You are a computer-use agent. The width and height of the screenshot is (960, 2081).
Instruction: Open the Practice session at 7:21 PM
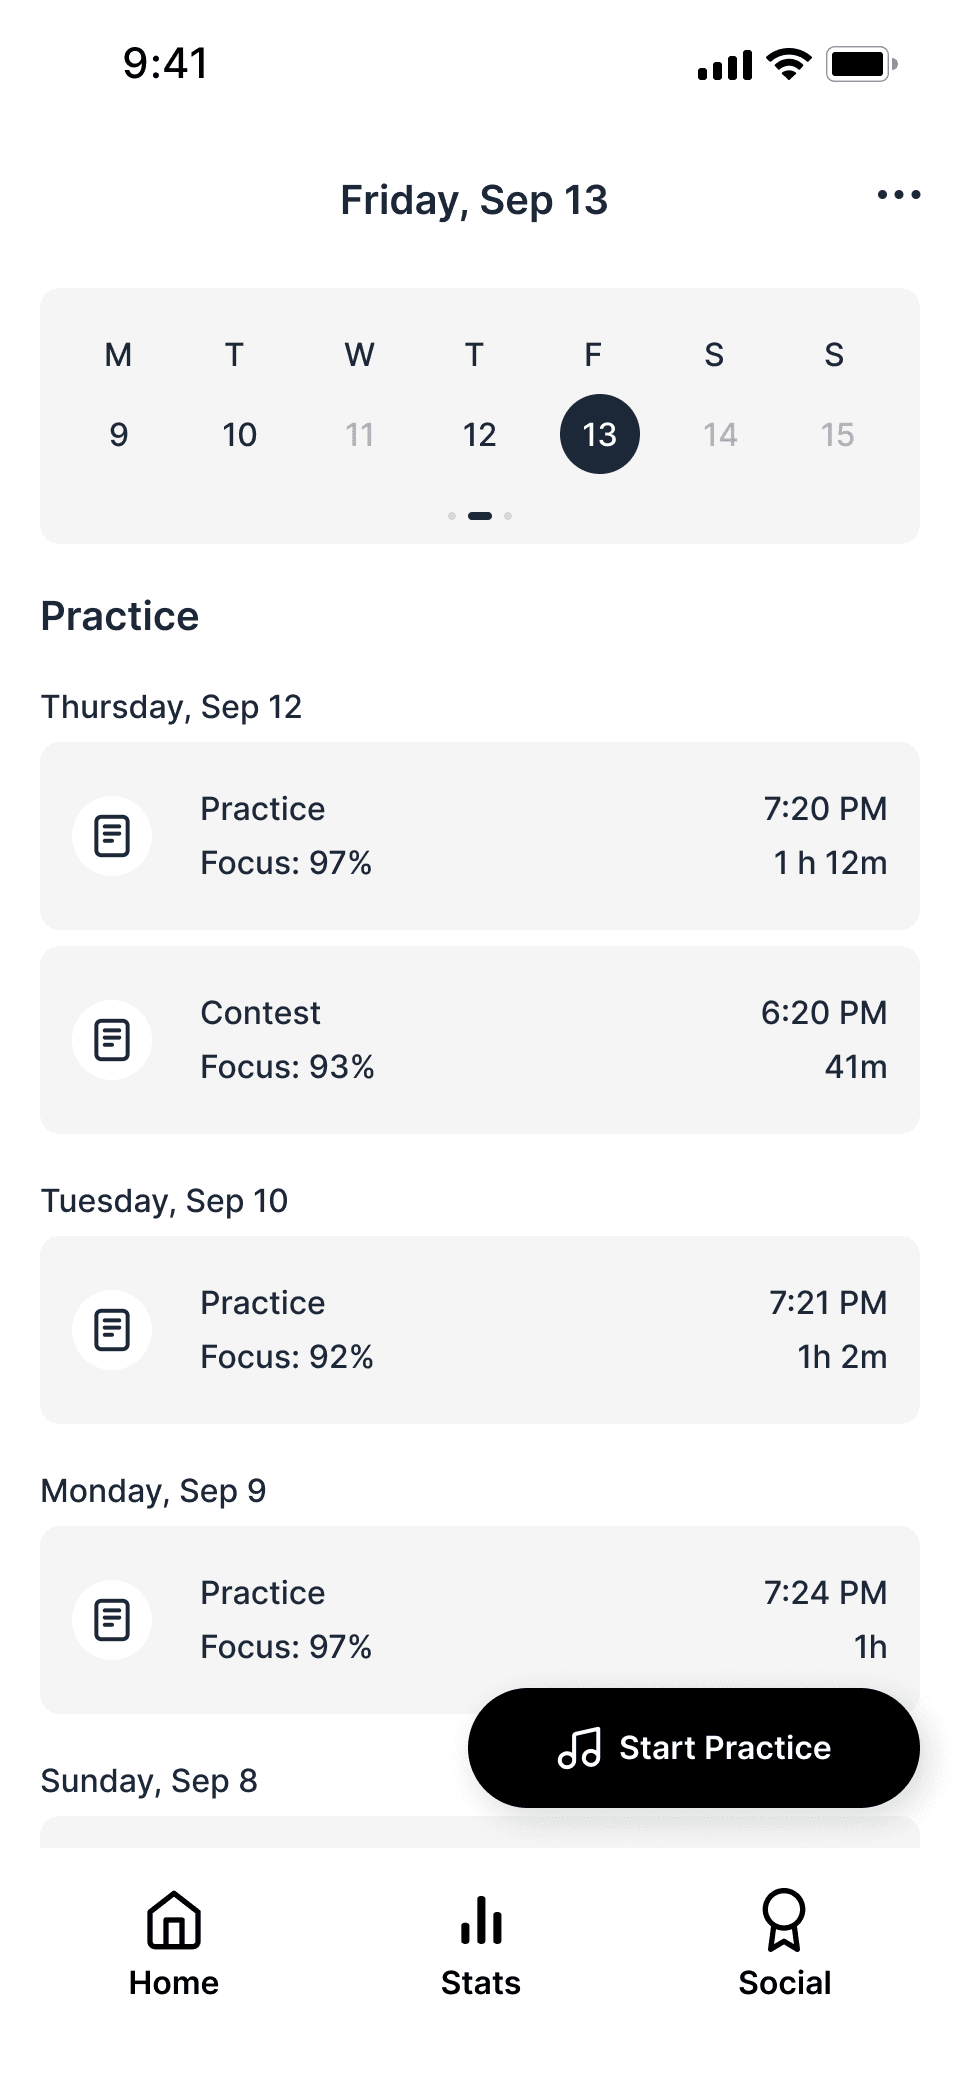coord(480,1330)
